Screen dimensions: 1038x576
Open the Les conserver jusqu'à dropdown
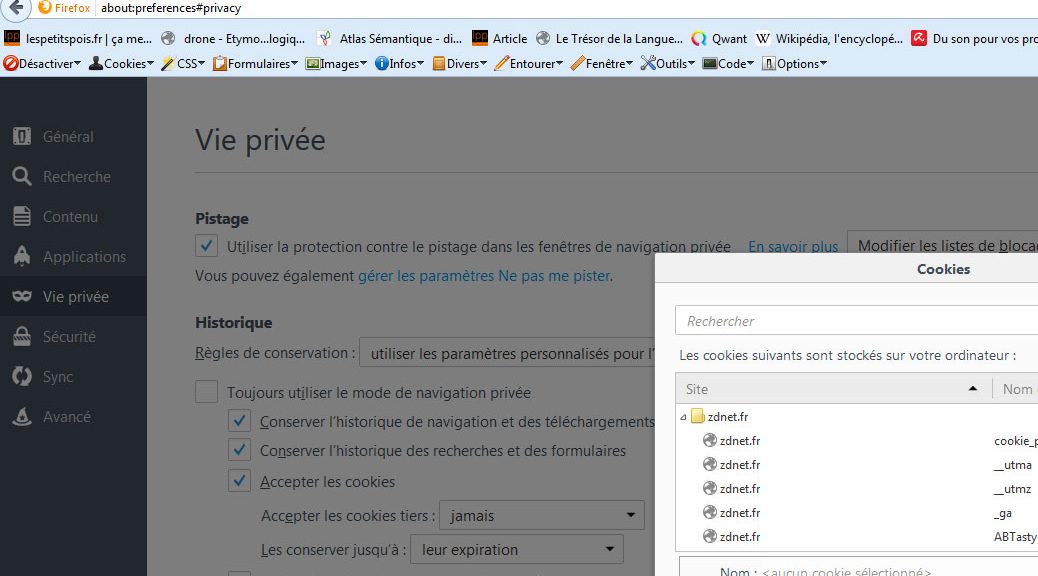click(x=517, y=549)
